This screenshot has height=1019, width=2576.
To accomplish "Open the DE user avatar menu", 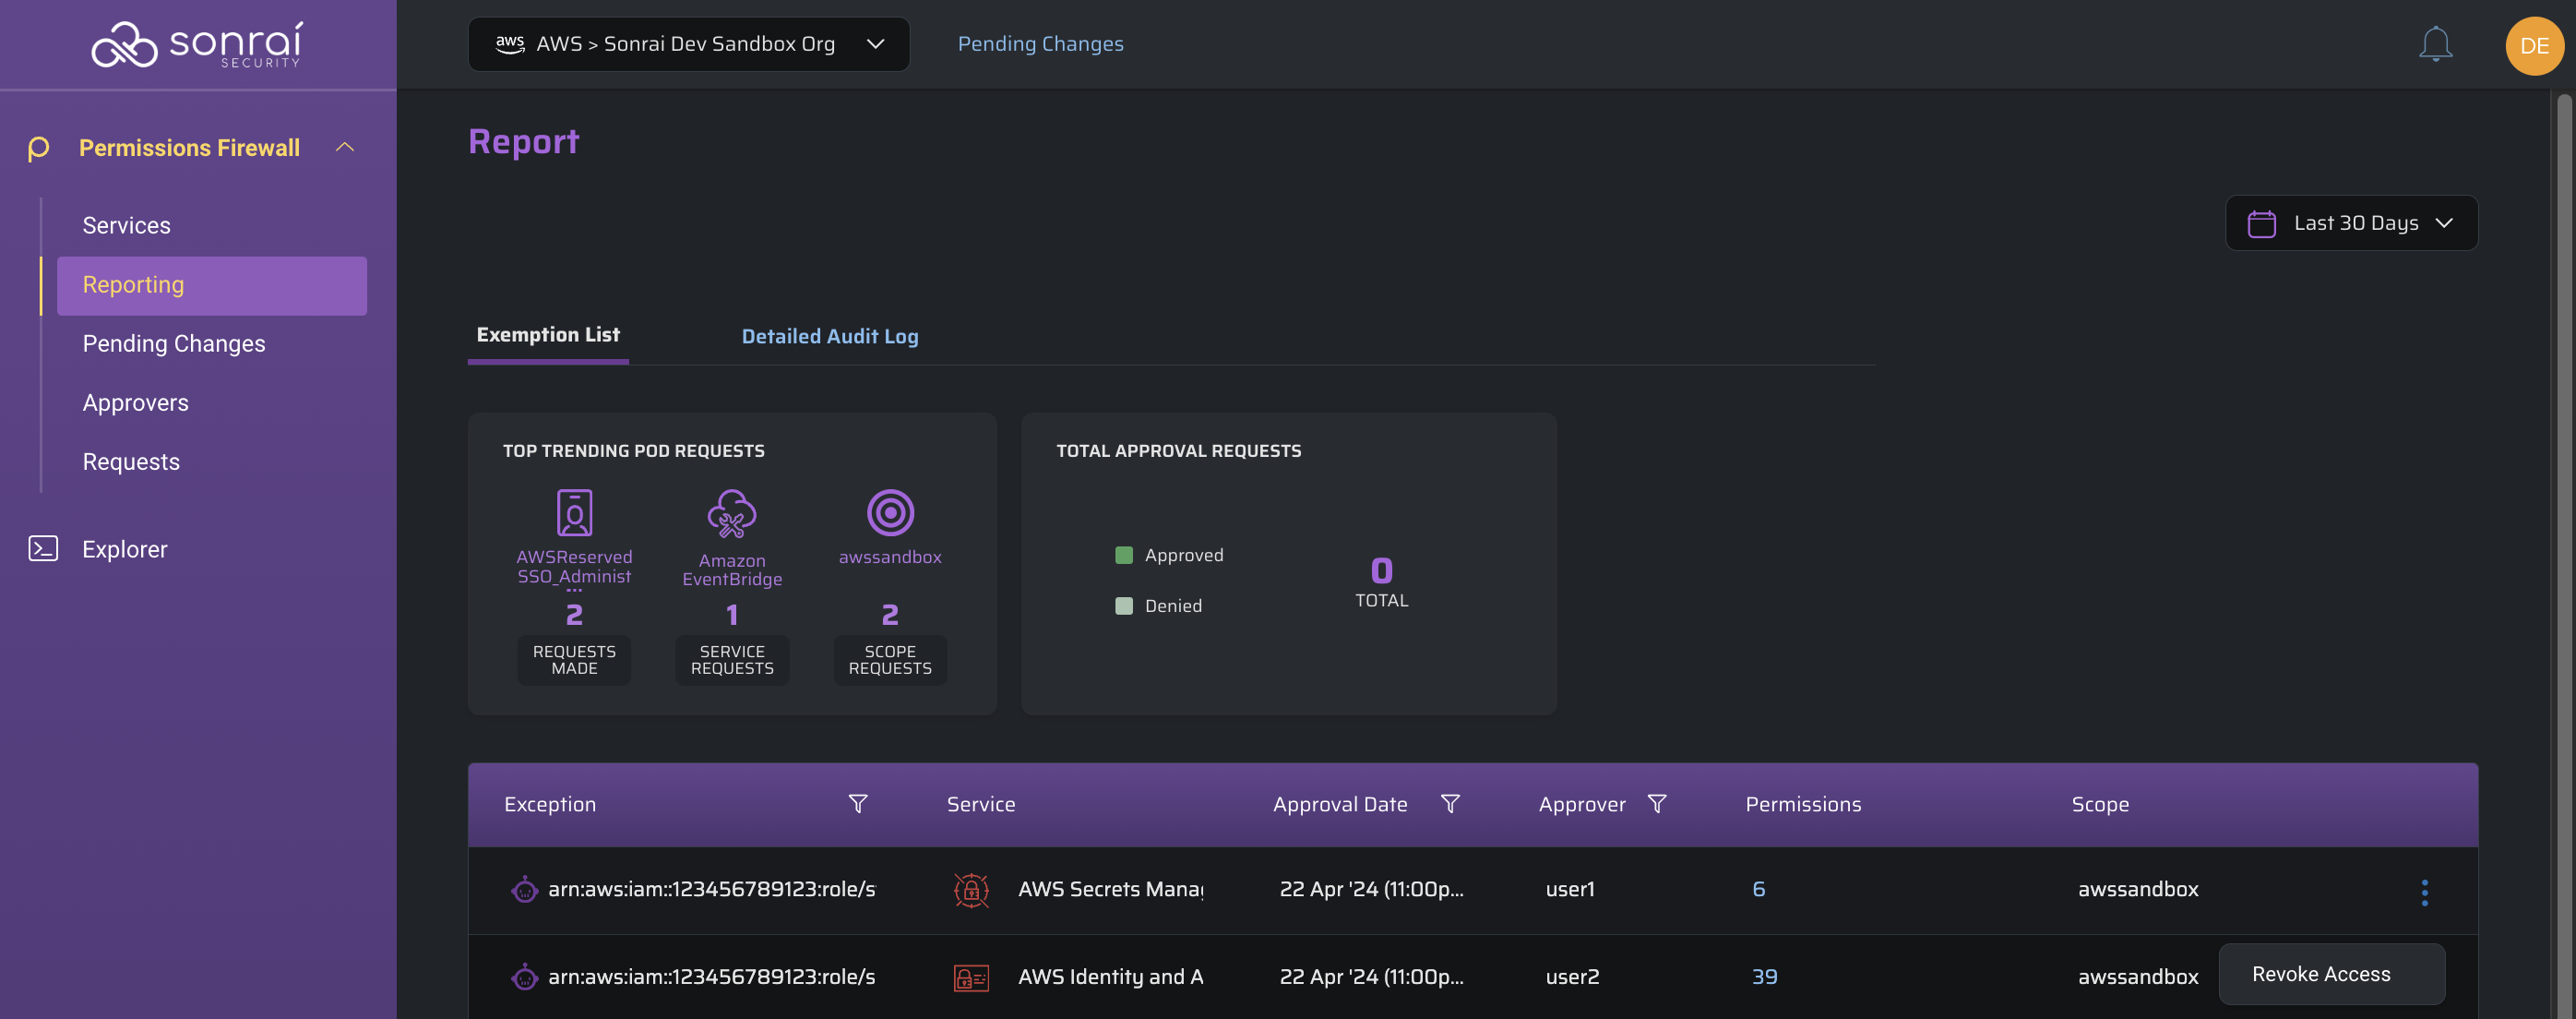I will (2534, 46).
